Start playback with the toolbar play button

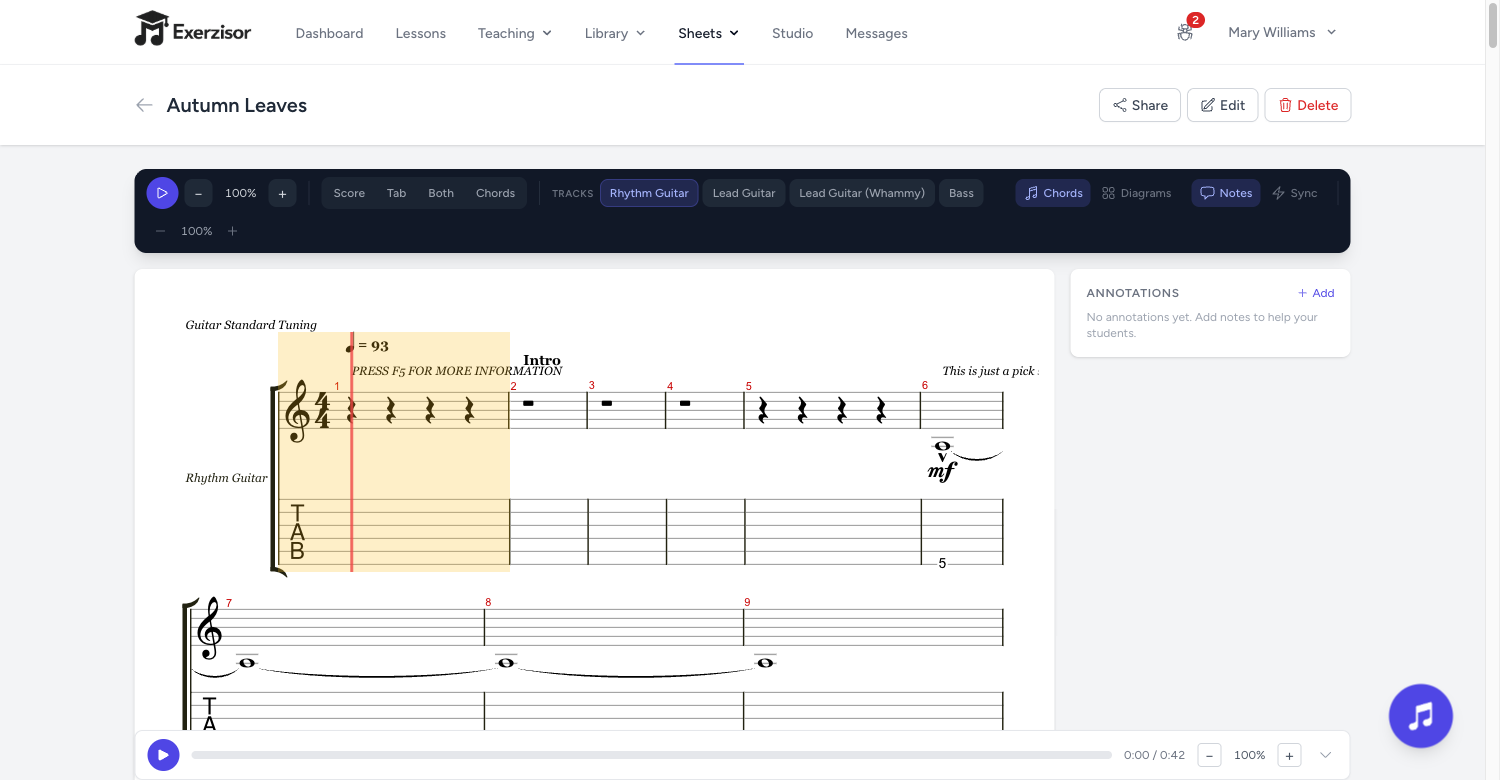[162, 193]
